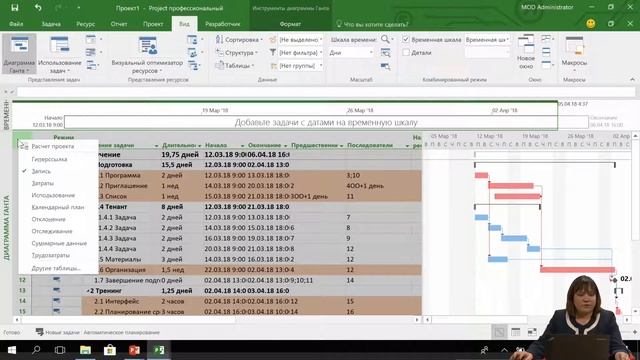Select Расчет проекта table entry

[53, 146]
